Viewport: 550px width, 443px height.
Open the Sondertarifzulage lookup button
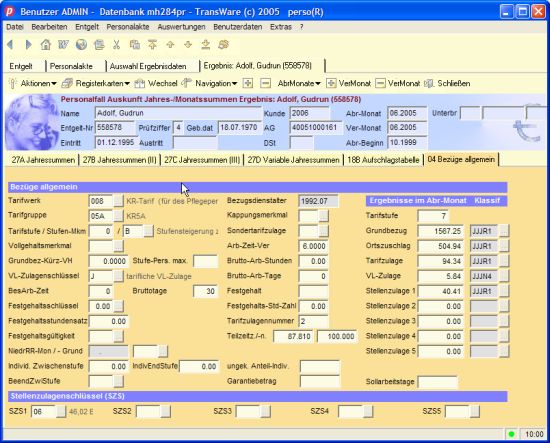(324, 231)
